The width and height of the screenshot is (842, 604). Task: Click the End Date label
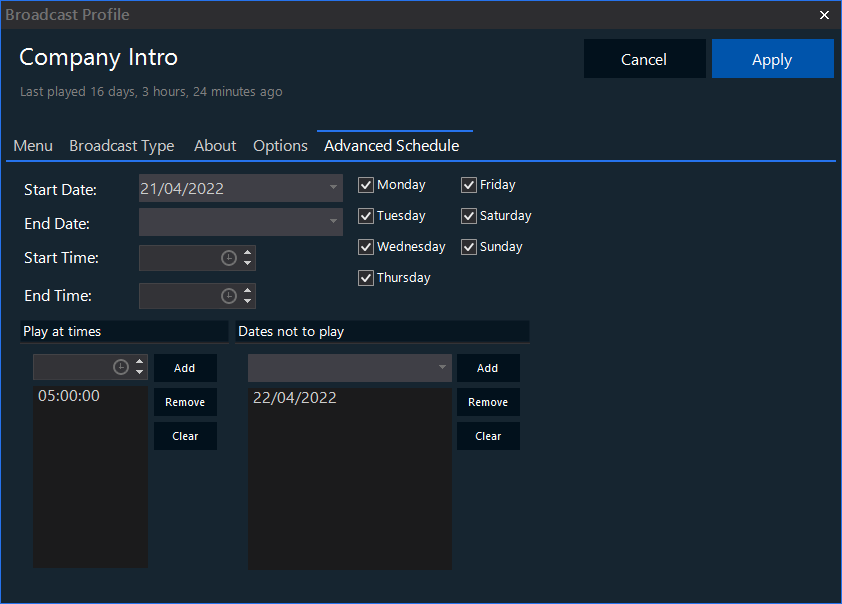[x=57, y=224]
